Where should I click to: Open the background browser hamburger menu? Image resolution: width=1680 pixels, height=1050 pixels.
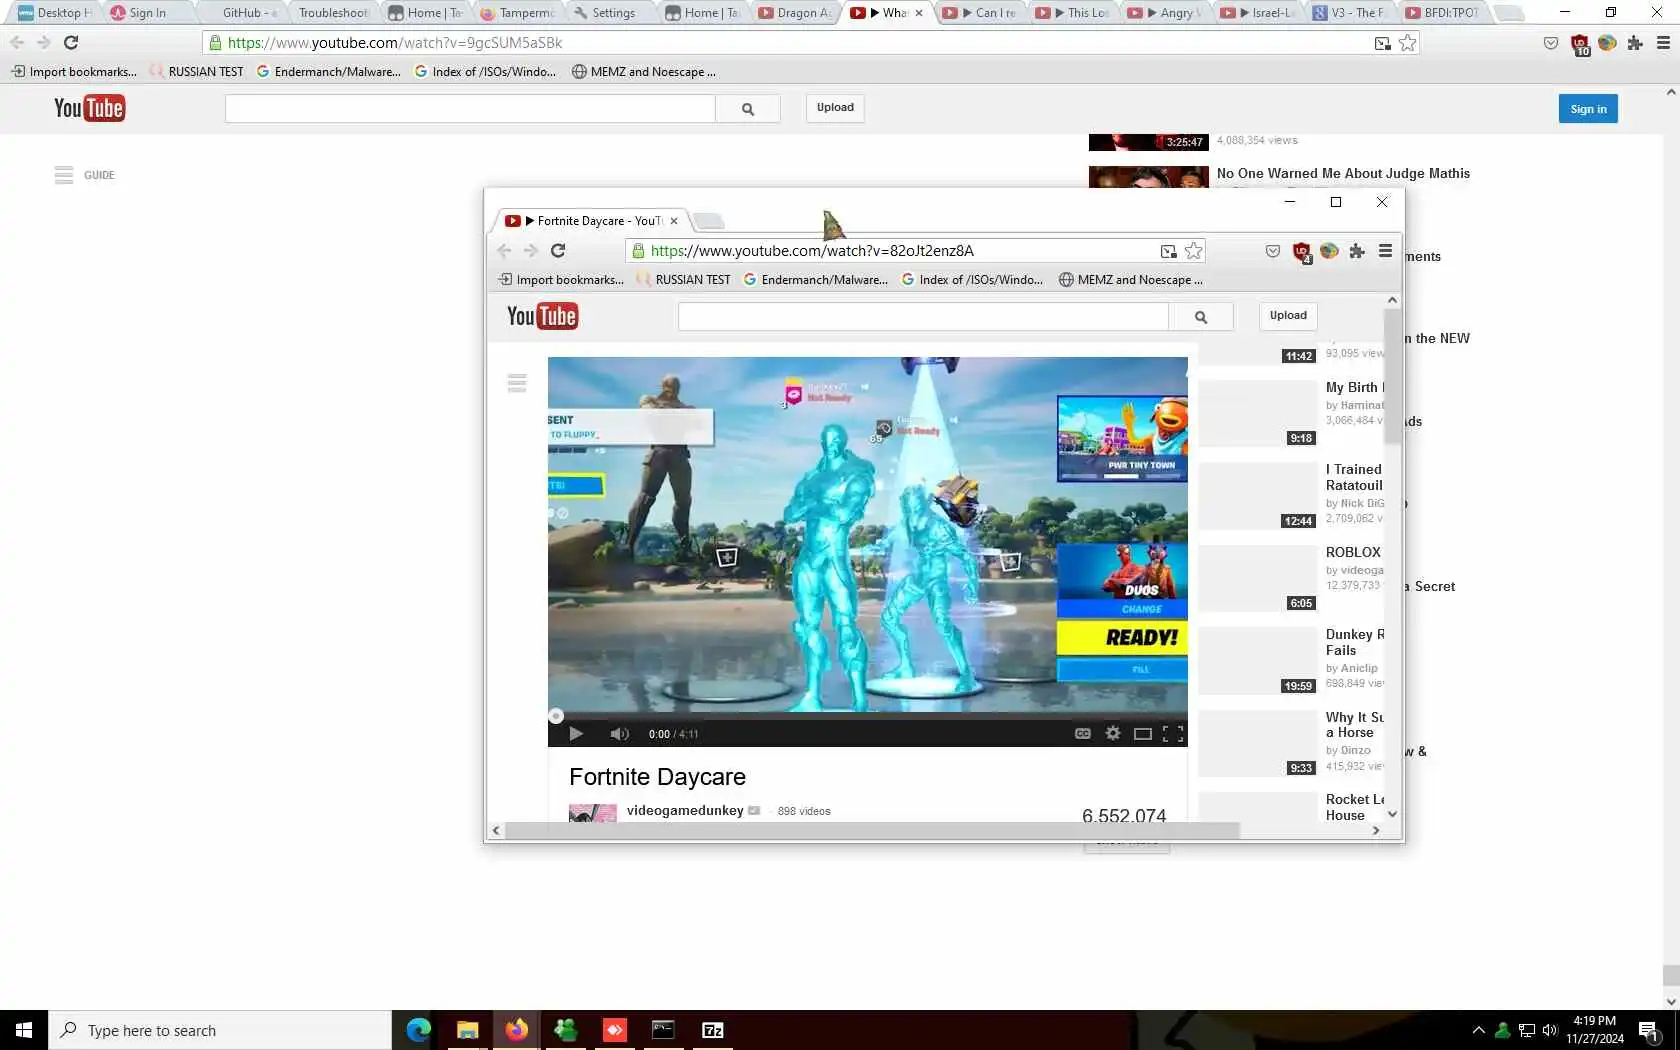pyautogui.click(x=1663, y=43)
